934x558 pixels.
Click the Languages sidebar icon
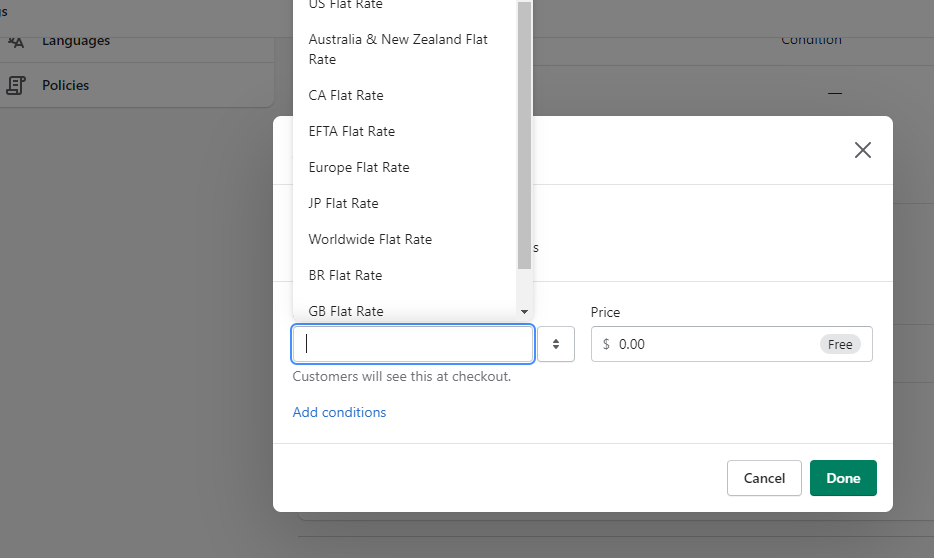(x=16, y=41)
